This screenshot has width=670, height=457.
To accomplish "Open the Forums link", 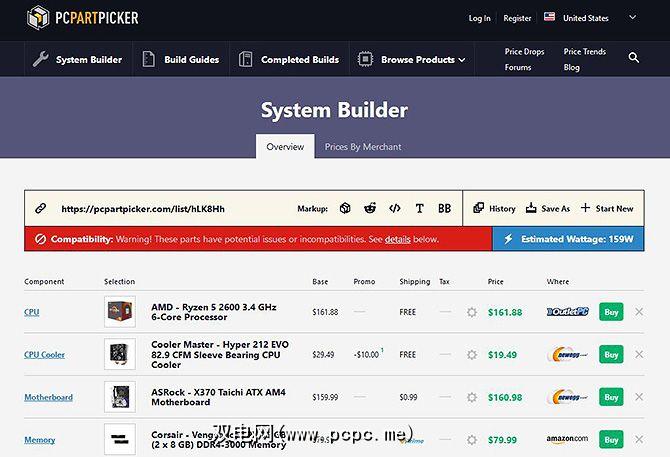I will pos(518,67).
